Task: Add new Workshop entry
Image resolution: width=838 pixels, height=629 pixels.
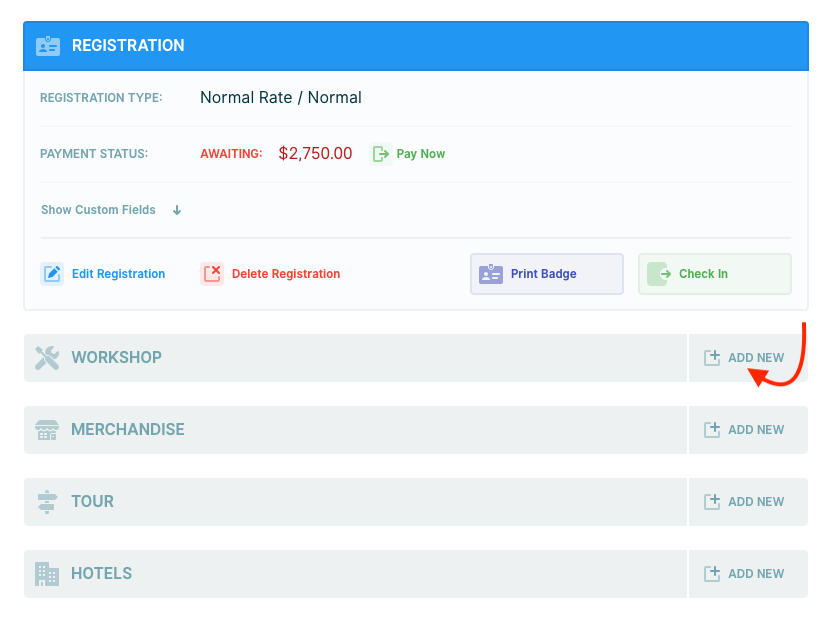Action: coord(746,358)
